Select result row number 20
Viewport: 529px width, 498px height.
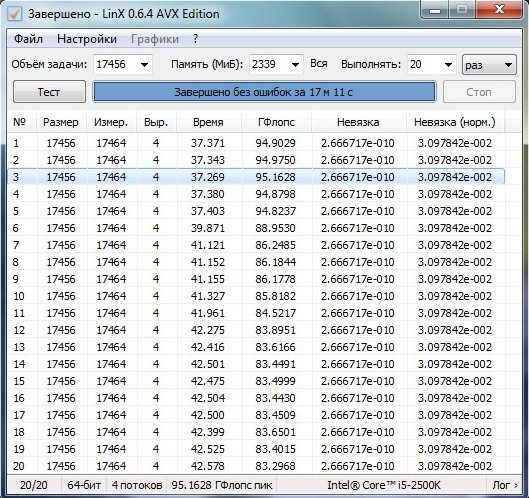(x=256, y=466)
